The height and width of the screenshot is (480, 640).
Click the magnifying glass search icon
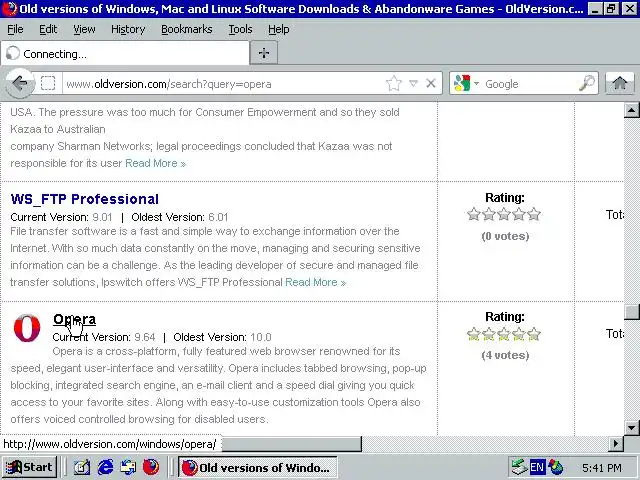[587, 84]
